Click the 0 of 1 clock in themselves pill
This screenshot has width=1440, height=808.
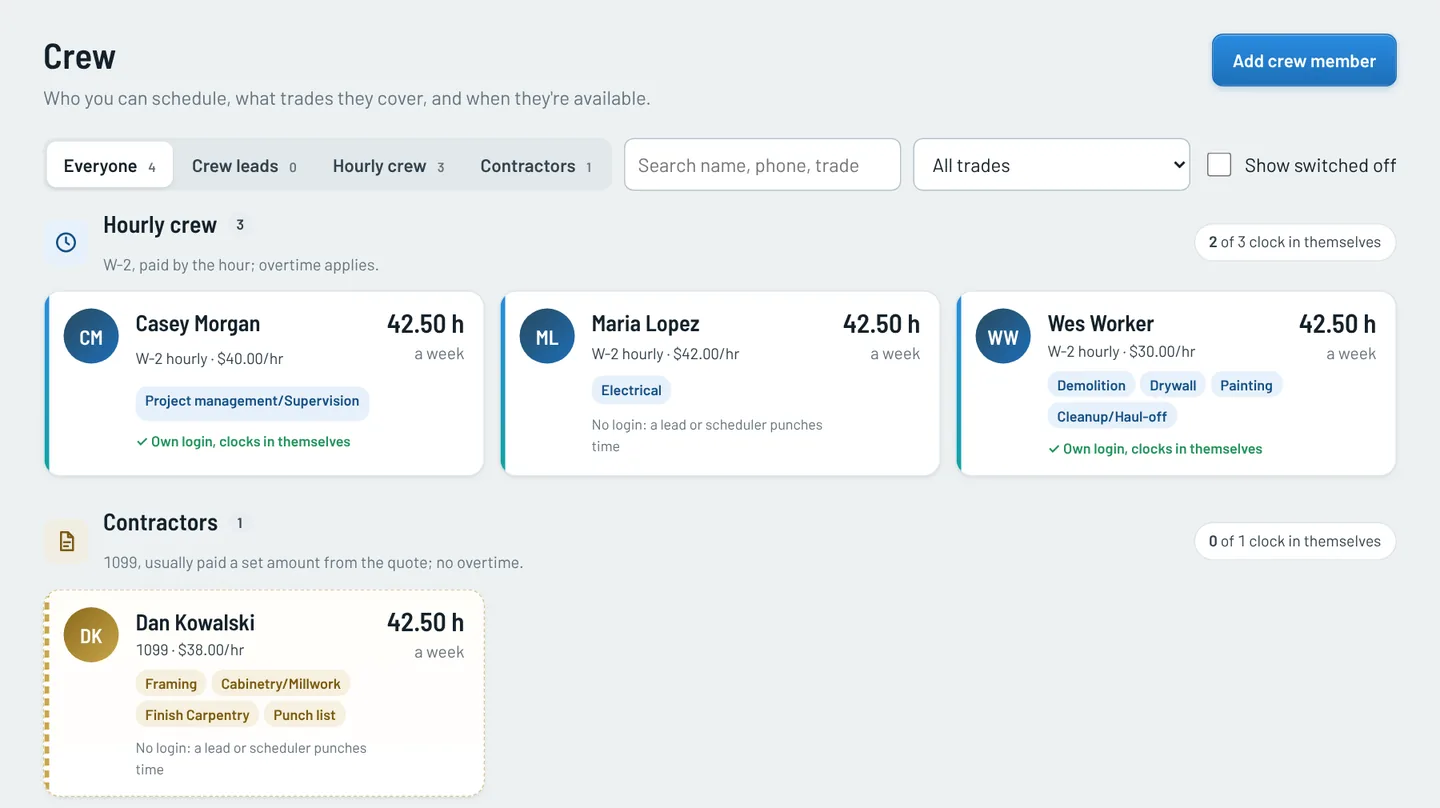1295,541
